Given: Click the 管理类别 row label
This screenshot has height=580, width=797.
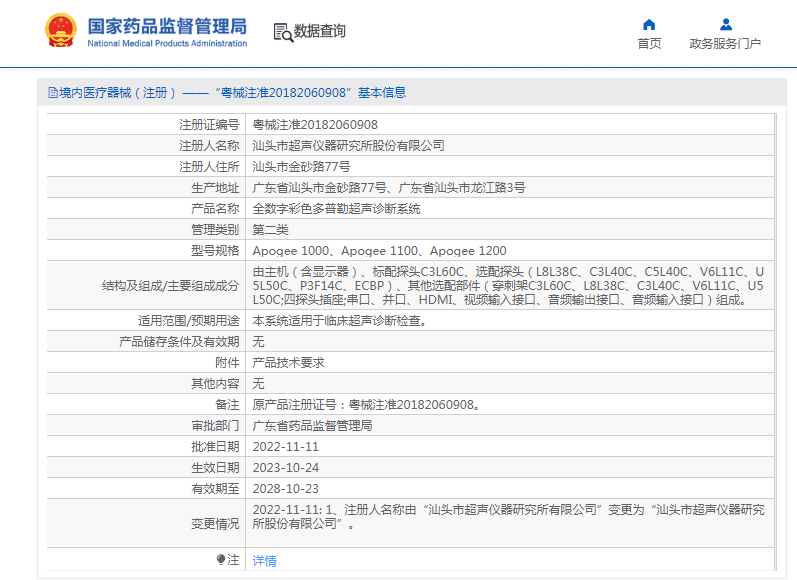Looking at the screenshot, I should coord(215,230).
